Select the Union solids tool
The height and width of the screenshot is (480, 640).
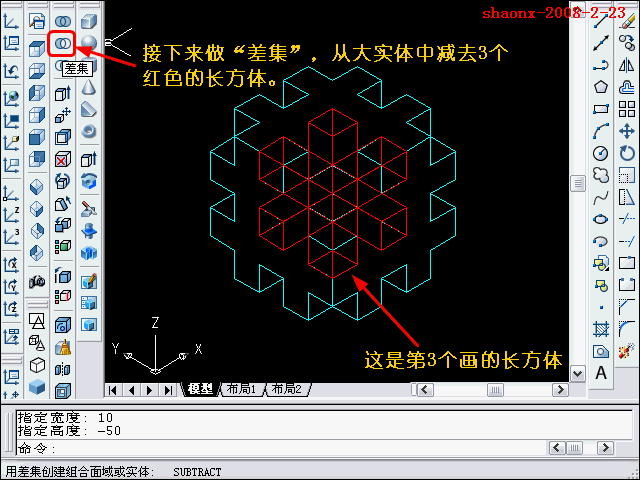62,21
